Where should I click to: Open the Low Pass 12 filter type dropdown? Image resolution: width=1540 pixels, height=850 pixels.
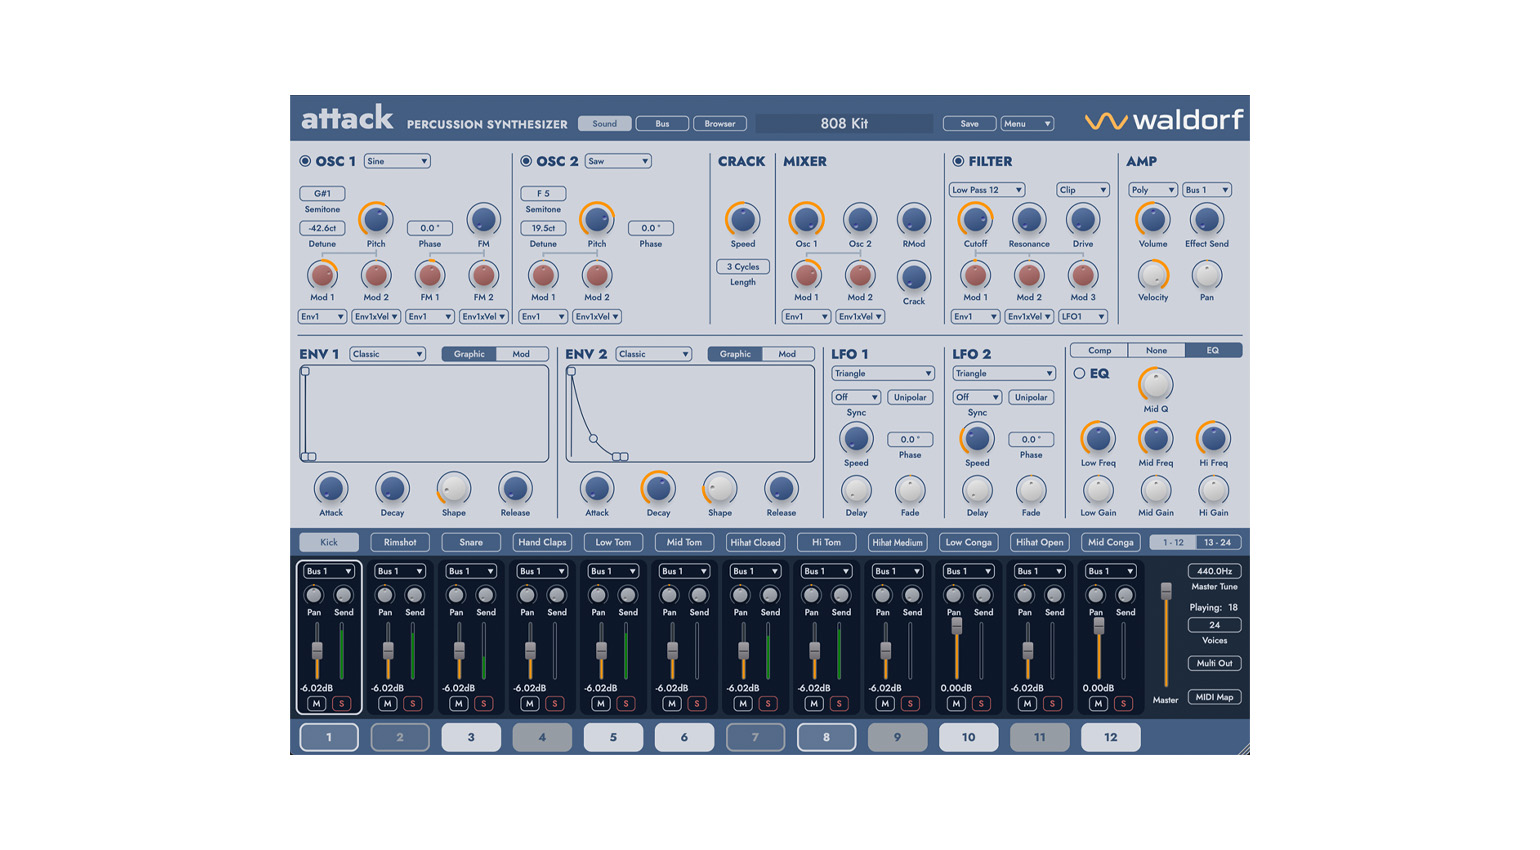coord(987,190)
